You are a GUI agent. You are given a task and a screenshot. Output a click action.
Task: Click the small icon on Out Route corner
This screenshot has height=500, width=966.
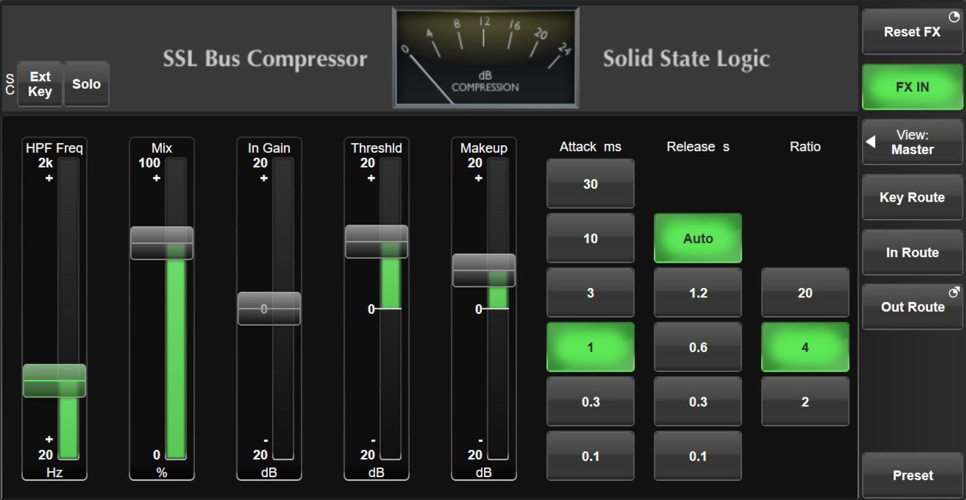click(x=954, y=292)
